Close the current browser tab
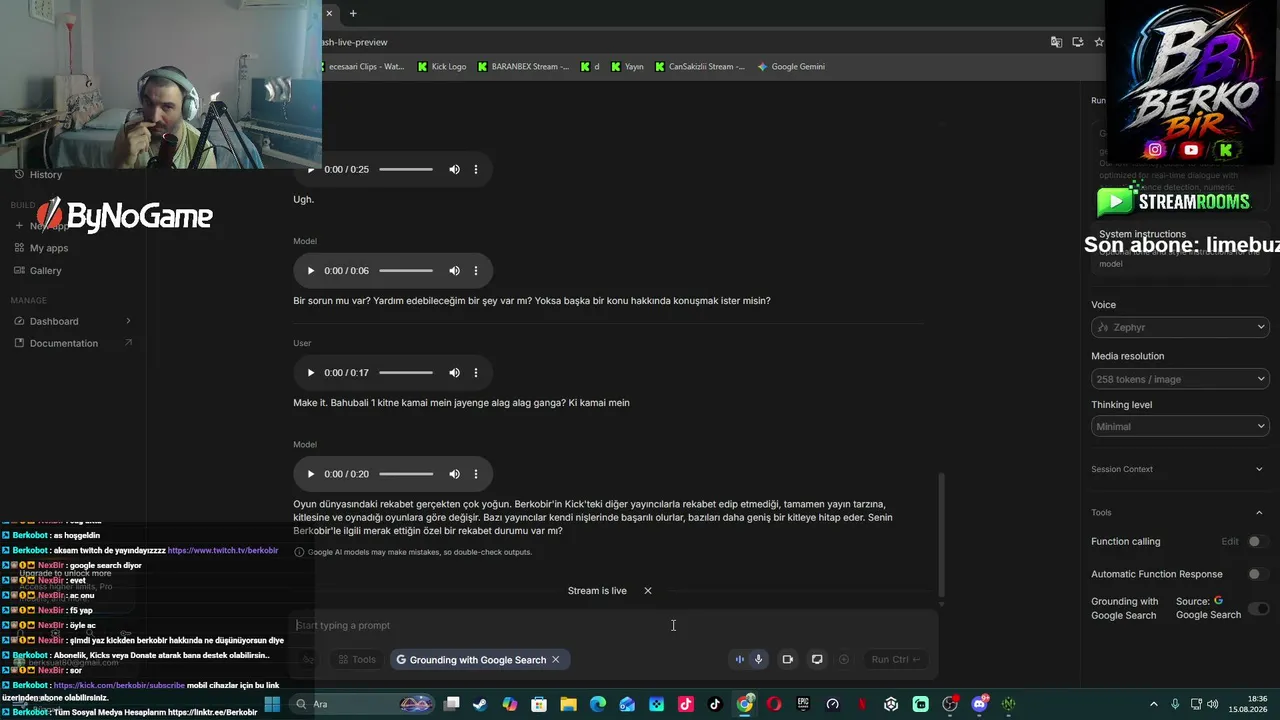 point(329,13)
